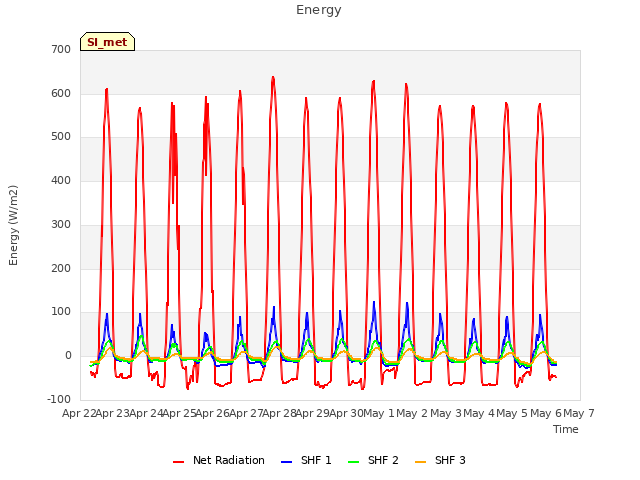640x480 pixels.
Task: Click the May 1 SHF 1 blue peak
Action: click(x=374, y=302)
